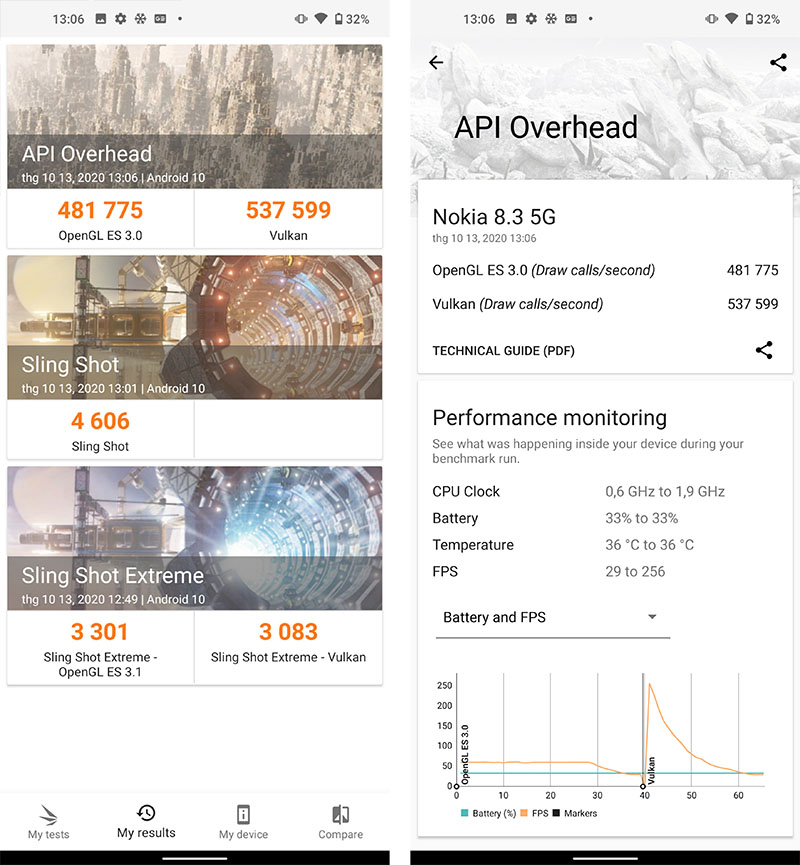Tap the Nokia 8.3 5G result header
The width and height of the screenshot is (800, 865).
click(x=494, y=217)
